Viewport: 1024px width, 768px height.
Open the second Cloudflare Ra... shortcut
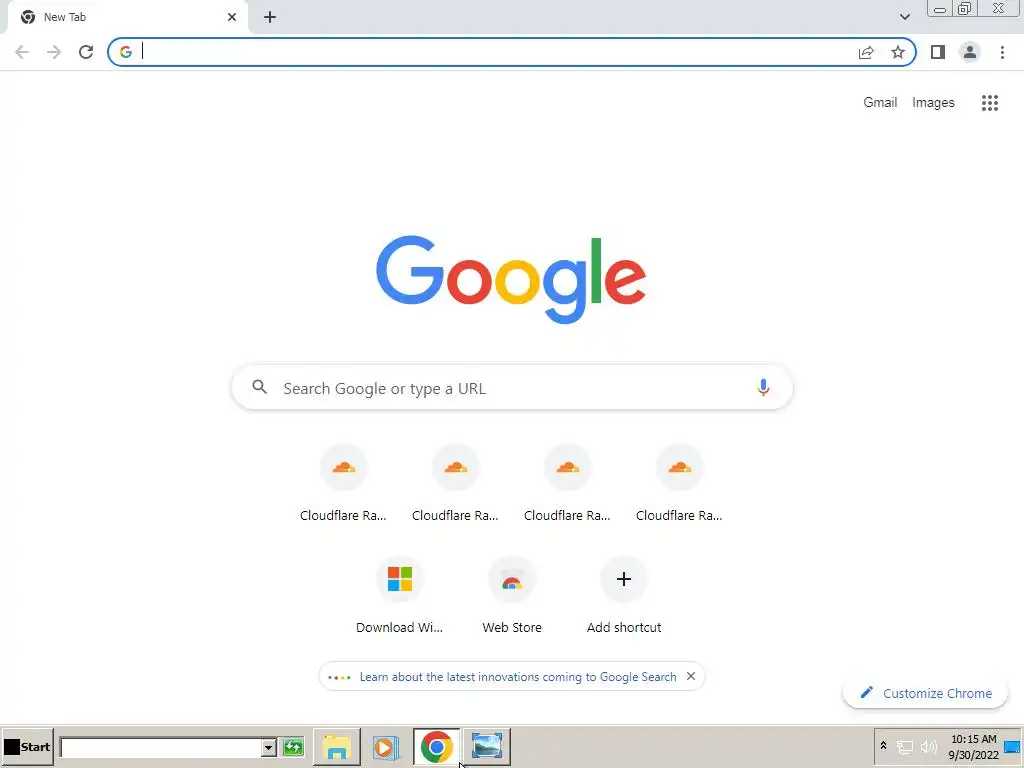point(455,483)
